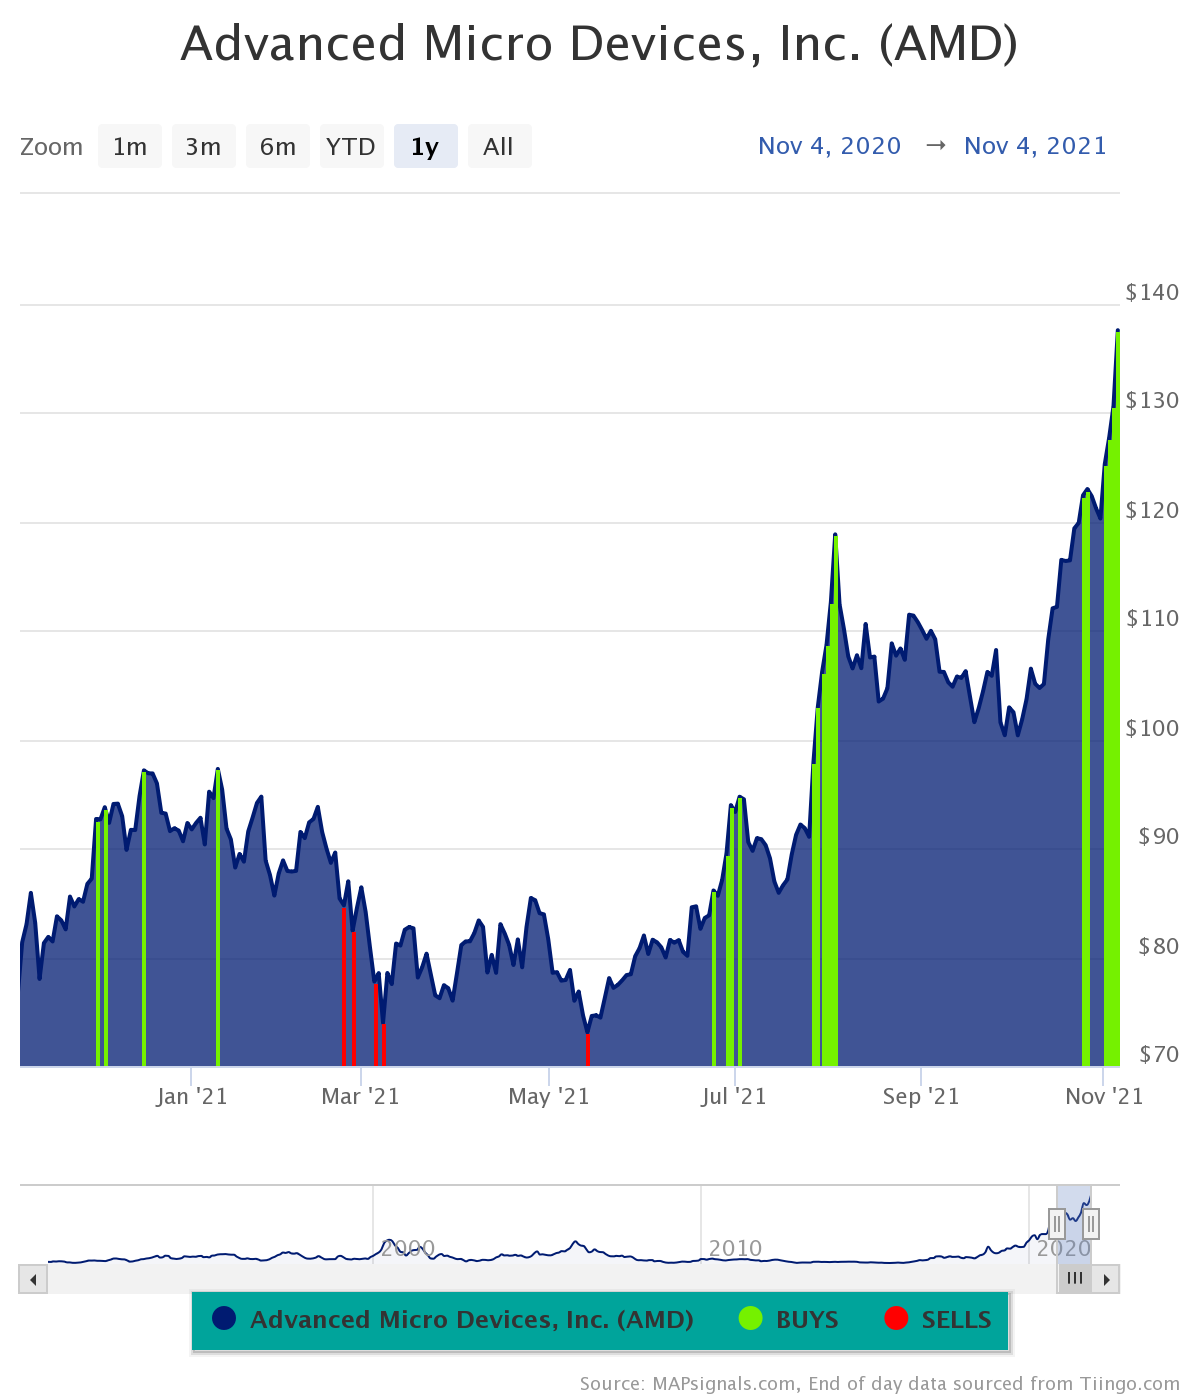Click the $70 y-axis label
The image size is (1200, 1400).
1158,1054
